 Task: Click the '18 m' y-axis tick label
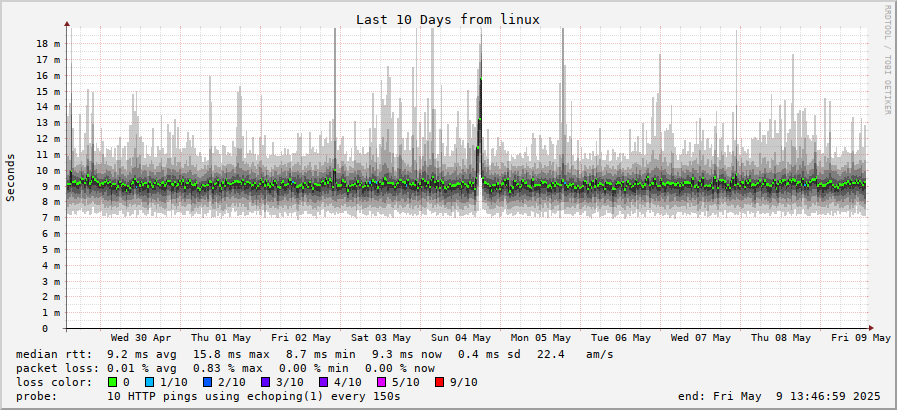point(49,43)
